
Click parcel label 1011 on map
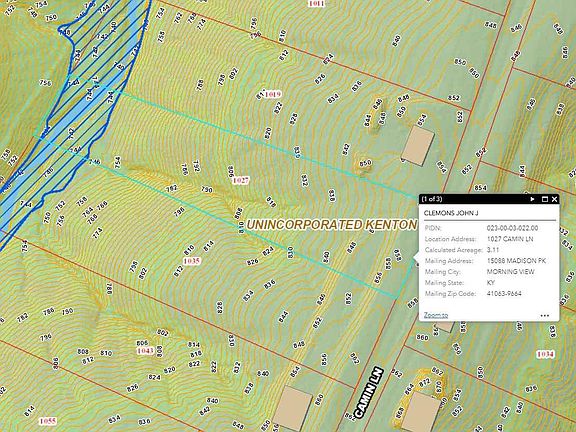tap(316, 4)
